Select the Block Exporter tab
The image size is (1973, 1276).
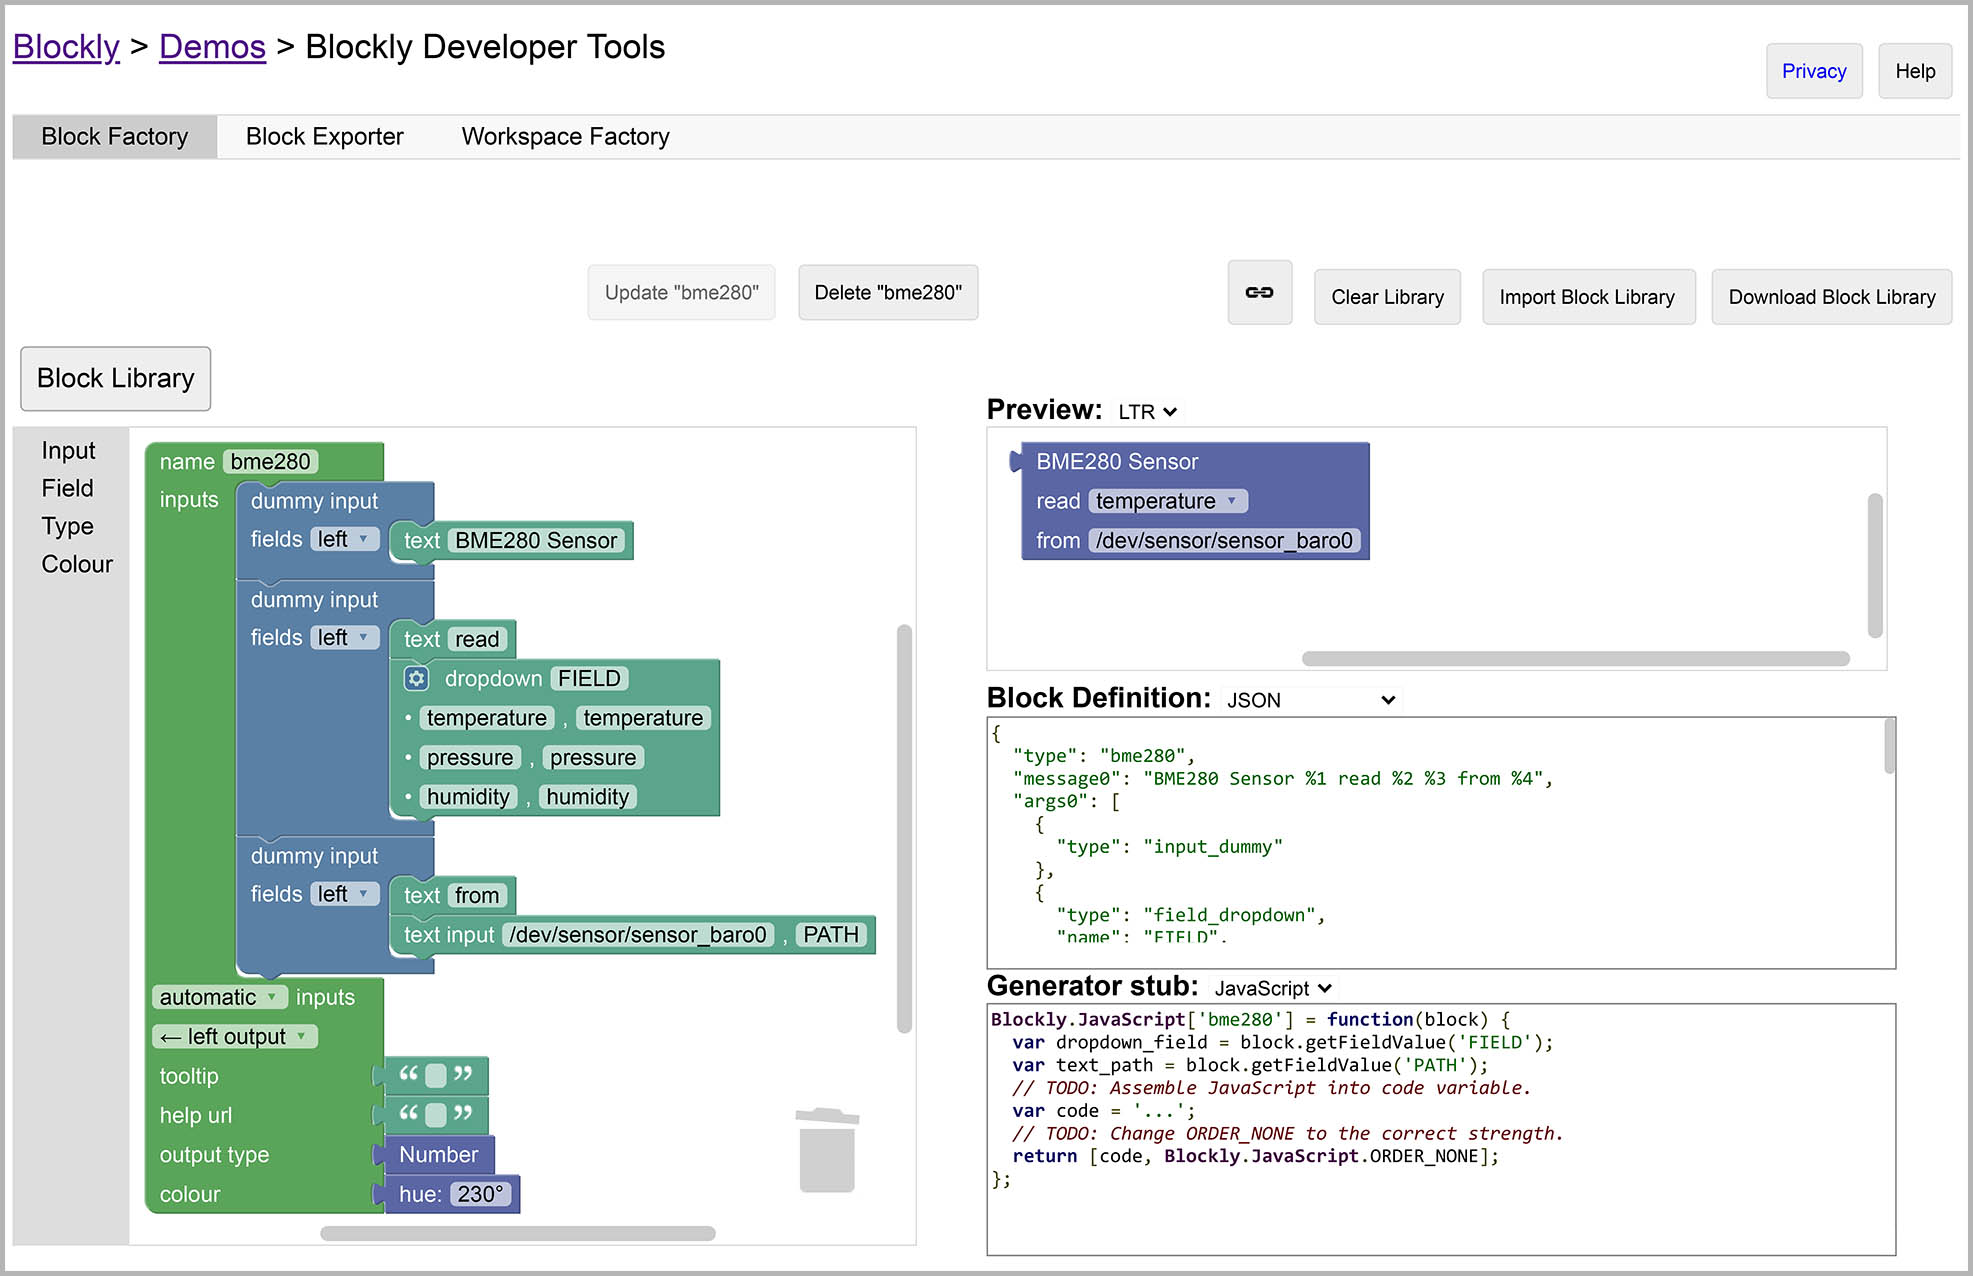point(324,135)
